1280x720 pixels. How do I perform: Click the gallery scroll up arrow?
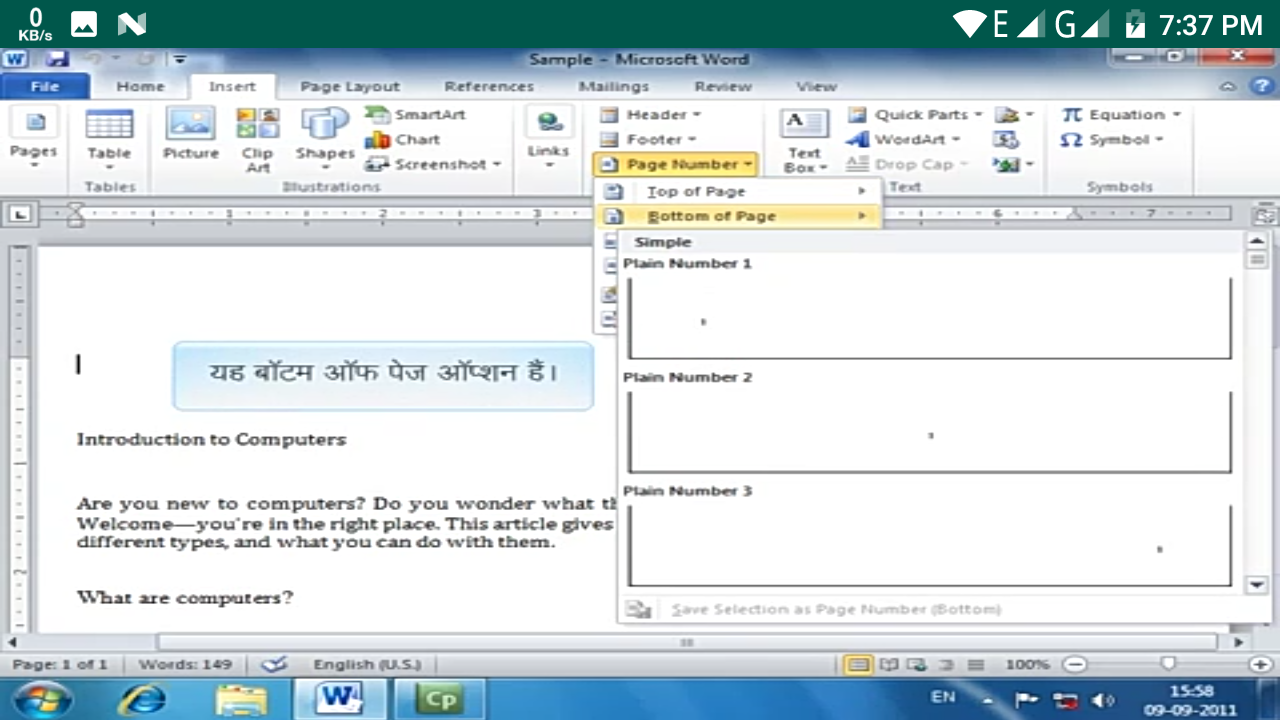coord(1257,241)
